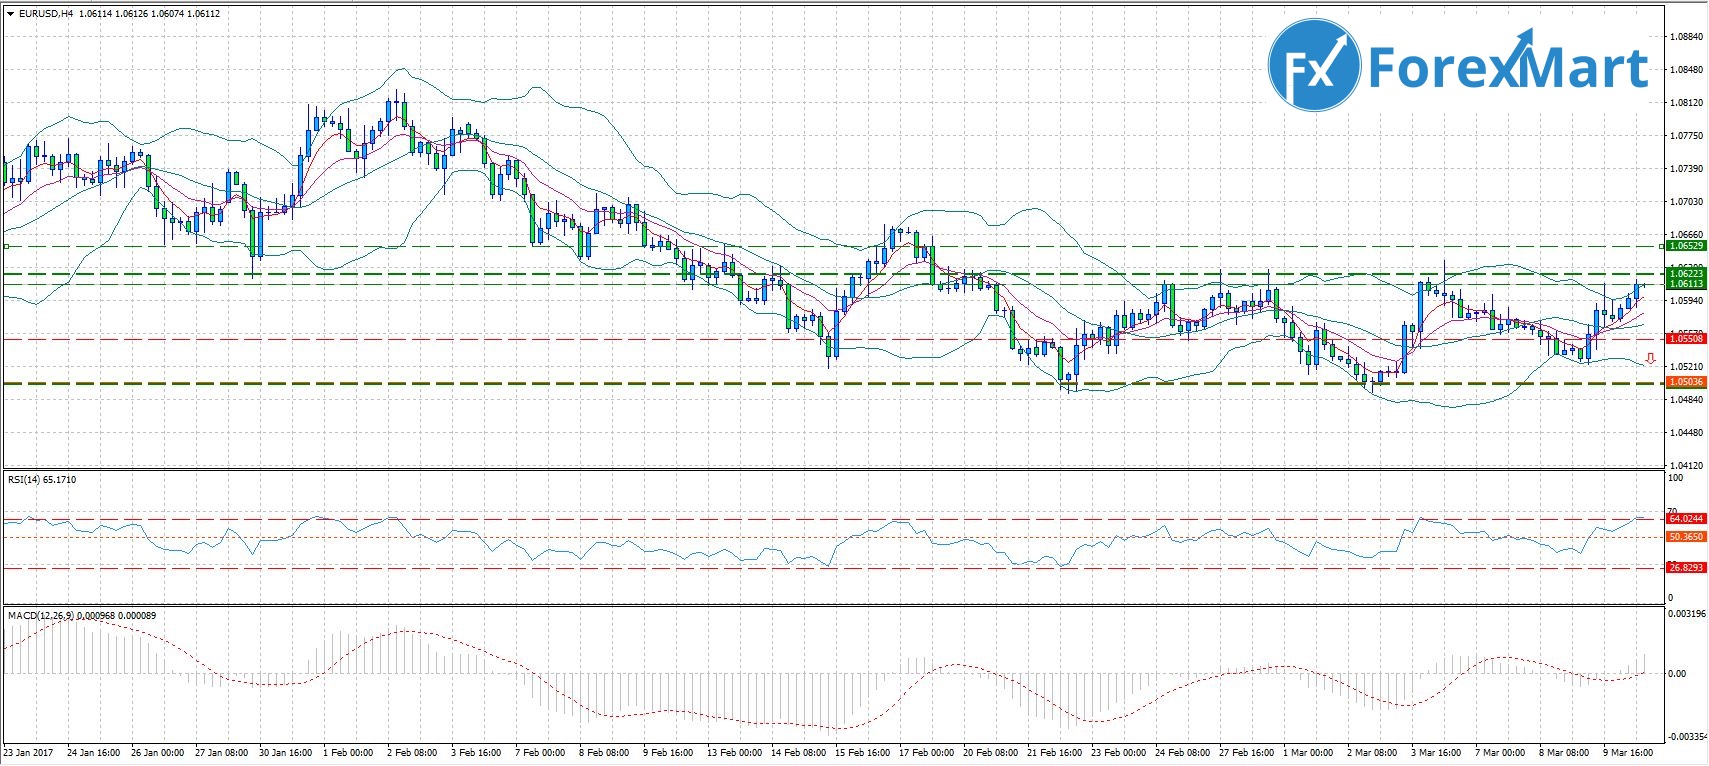Click the RSI 64.0244 level label
The image size is (1709, 766).
(x=1685, y=518)
